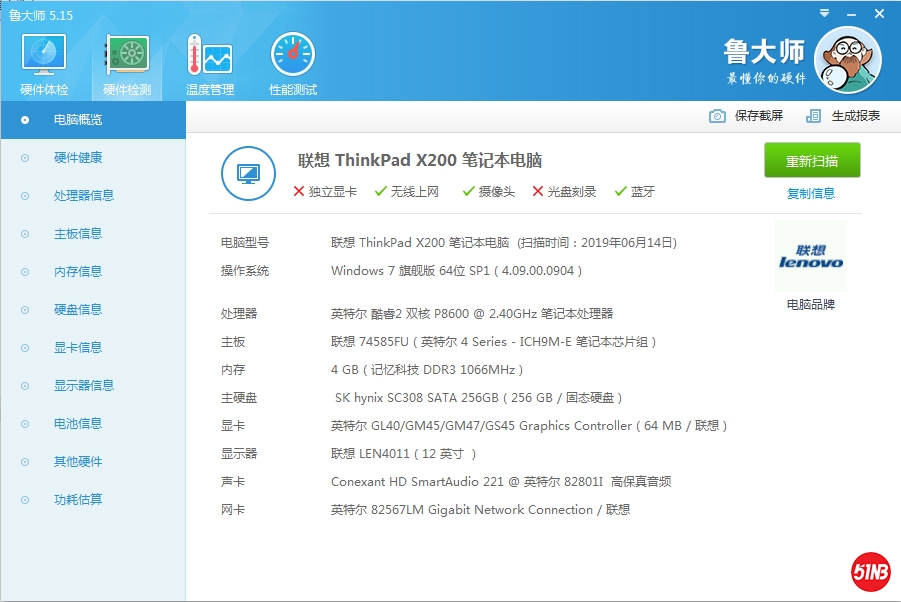The image size is (901, 602).
Task: Click the 复制信息 link
Action: tap(810, 194)
